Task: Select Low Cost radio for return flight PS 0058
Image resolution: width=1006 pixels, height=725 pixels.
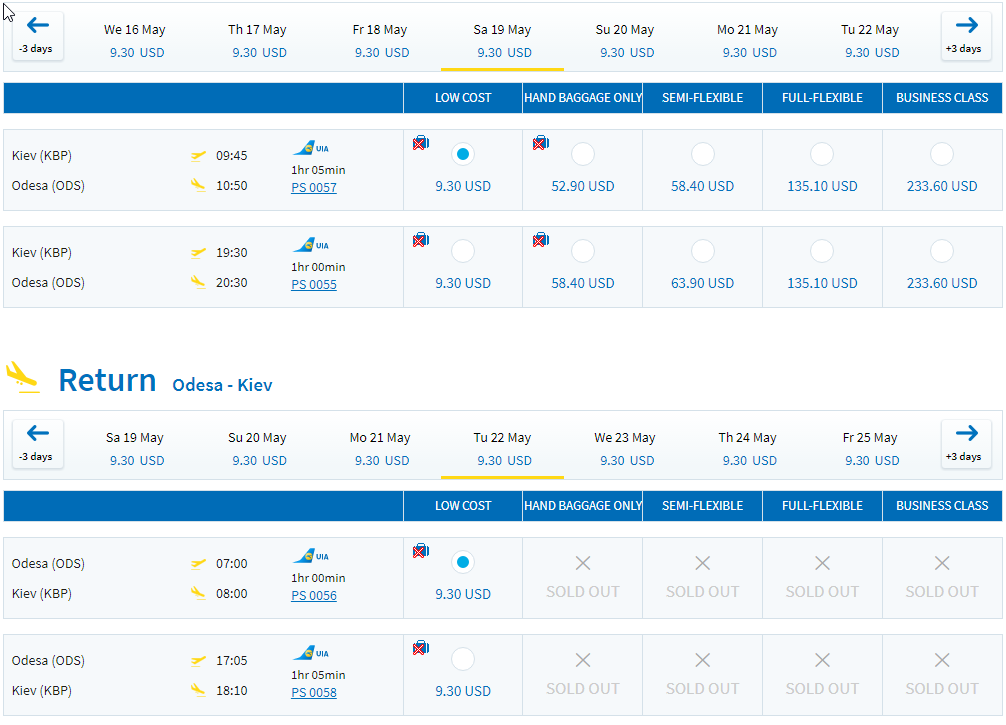Action: pos(463,659)
